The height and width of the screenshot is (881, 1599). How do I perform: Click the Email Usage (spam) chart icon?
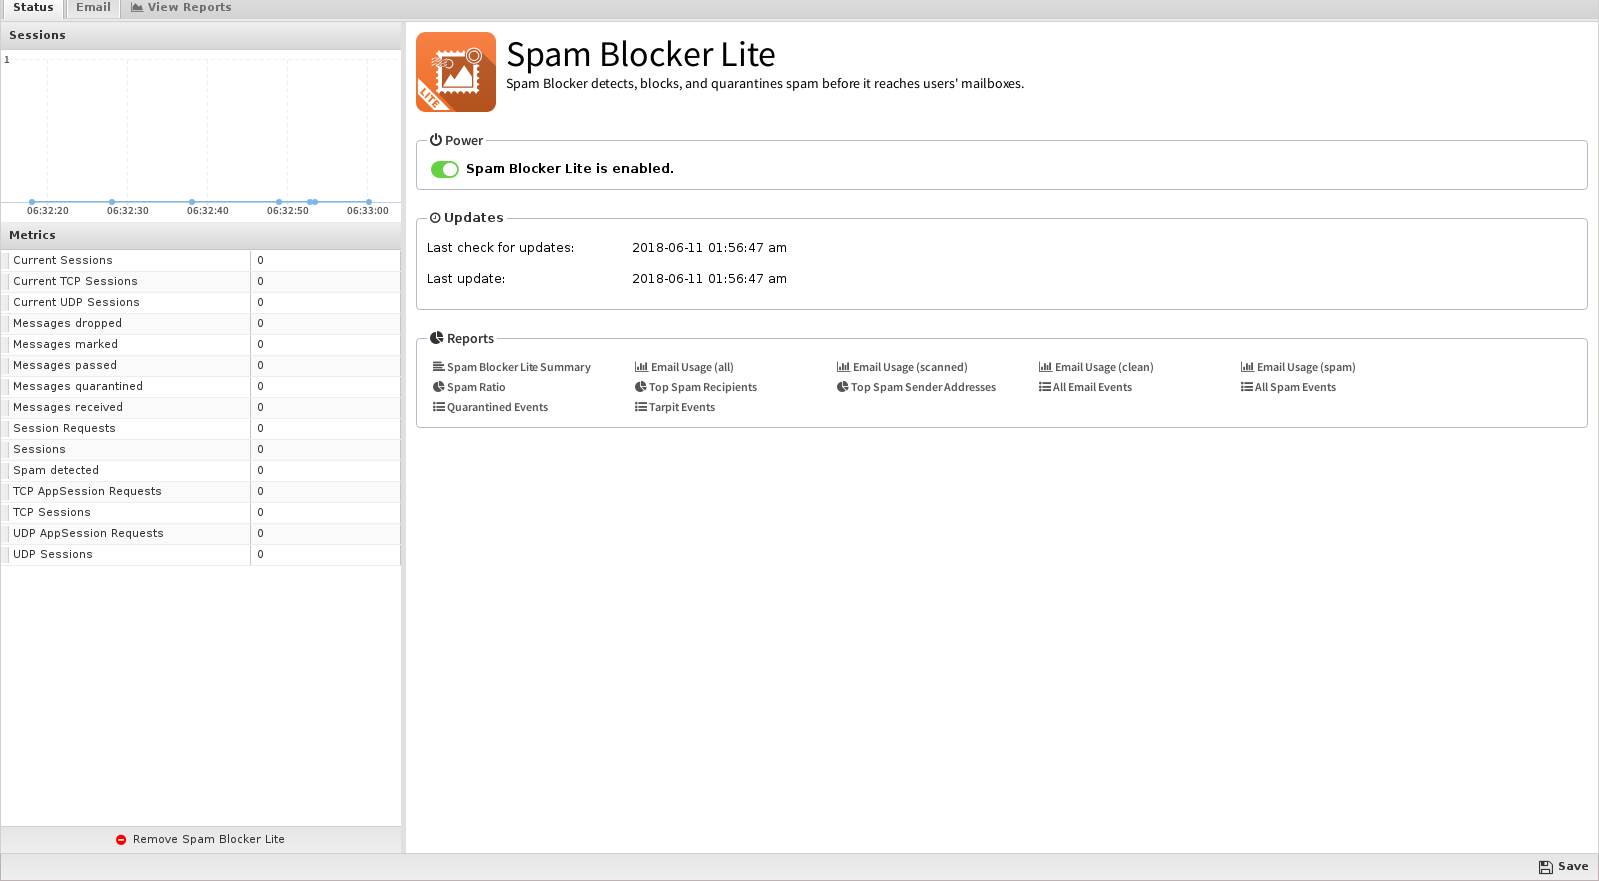tap(1247, 367)
